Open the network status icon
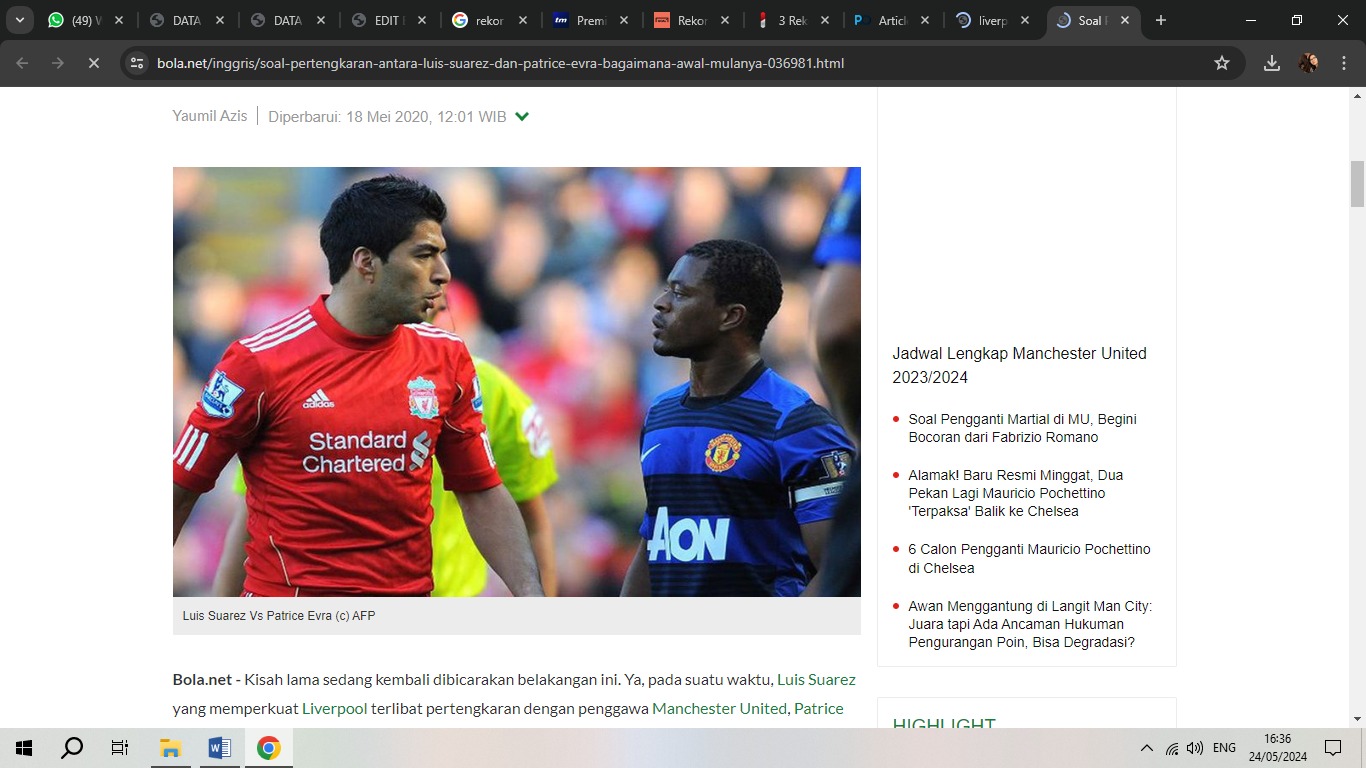The image size is (1366, 768). click(x=1172, y=748)
